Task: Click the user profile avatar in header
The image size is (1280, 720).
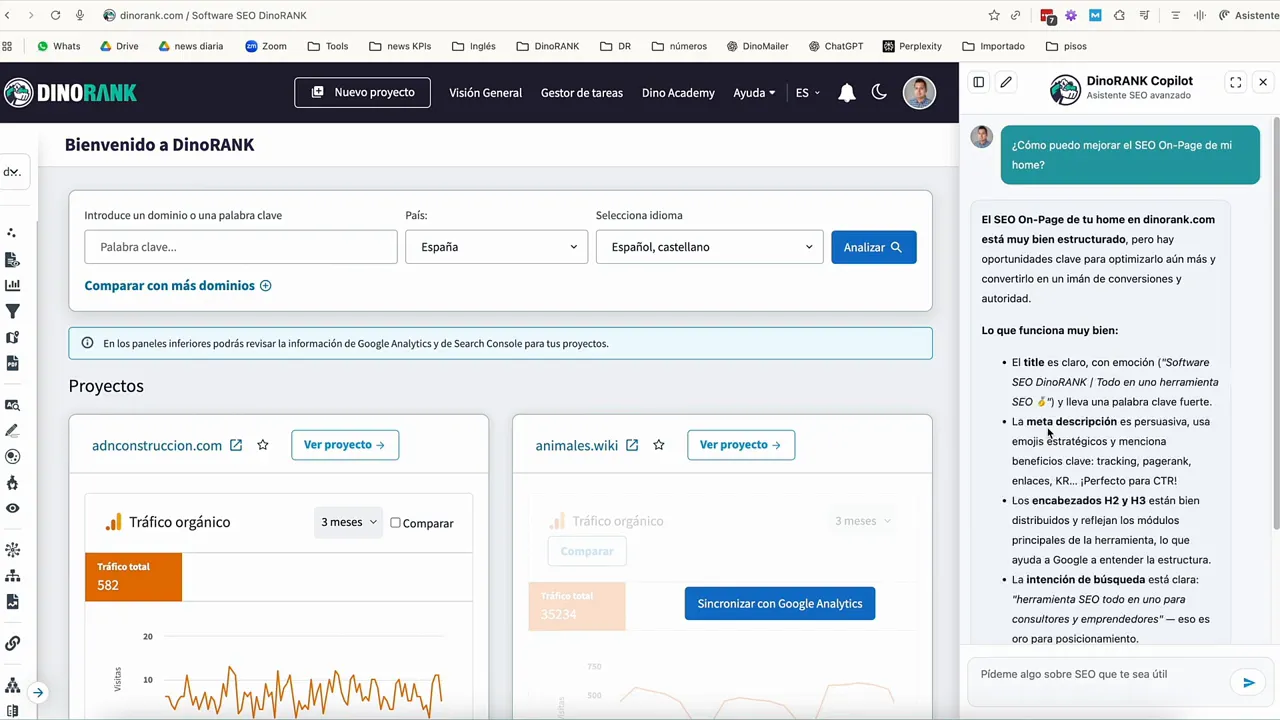Action: pos(919,92)
